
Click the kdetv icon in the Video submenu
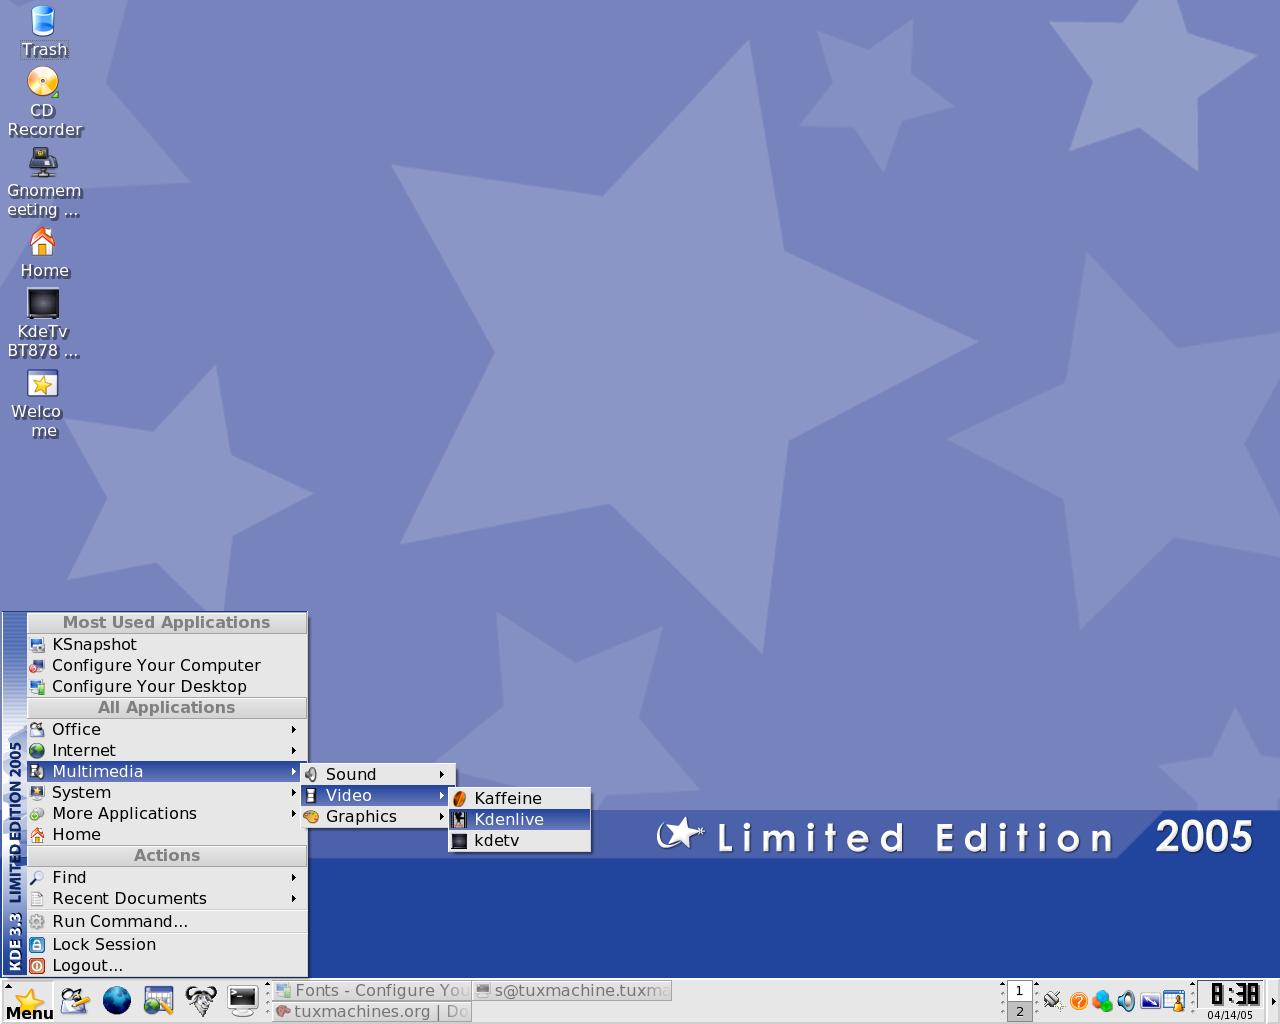pos(460,840)
